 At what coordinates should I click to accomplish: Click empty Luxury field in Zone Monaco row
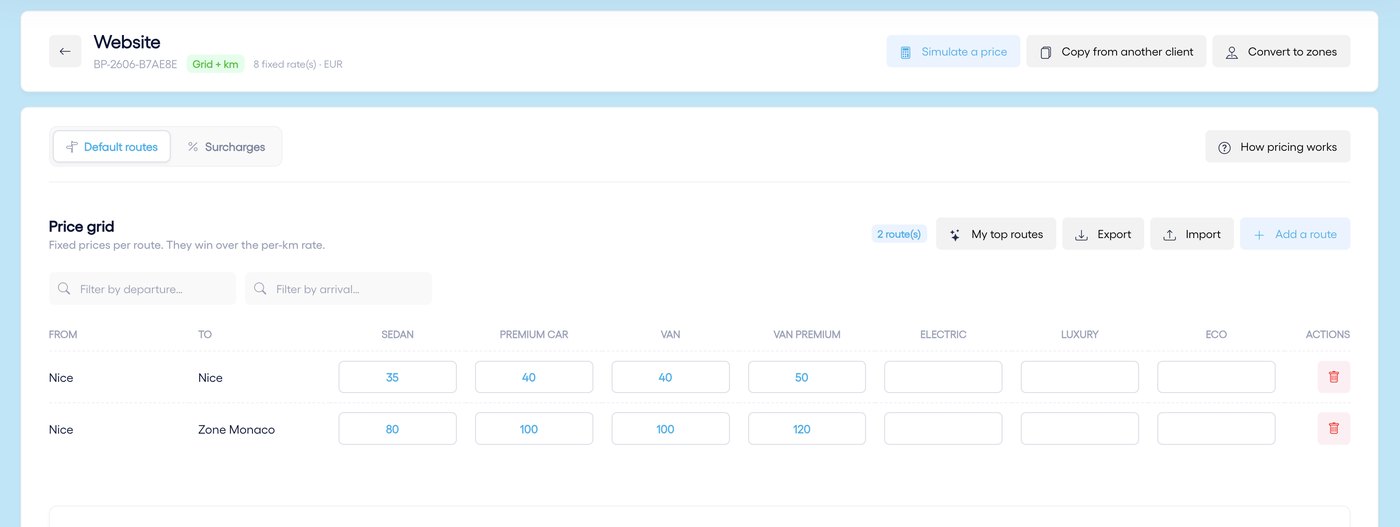(1080, 429)
